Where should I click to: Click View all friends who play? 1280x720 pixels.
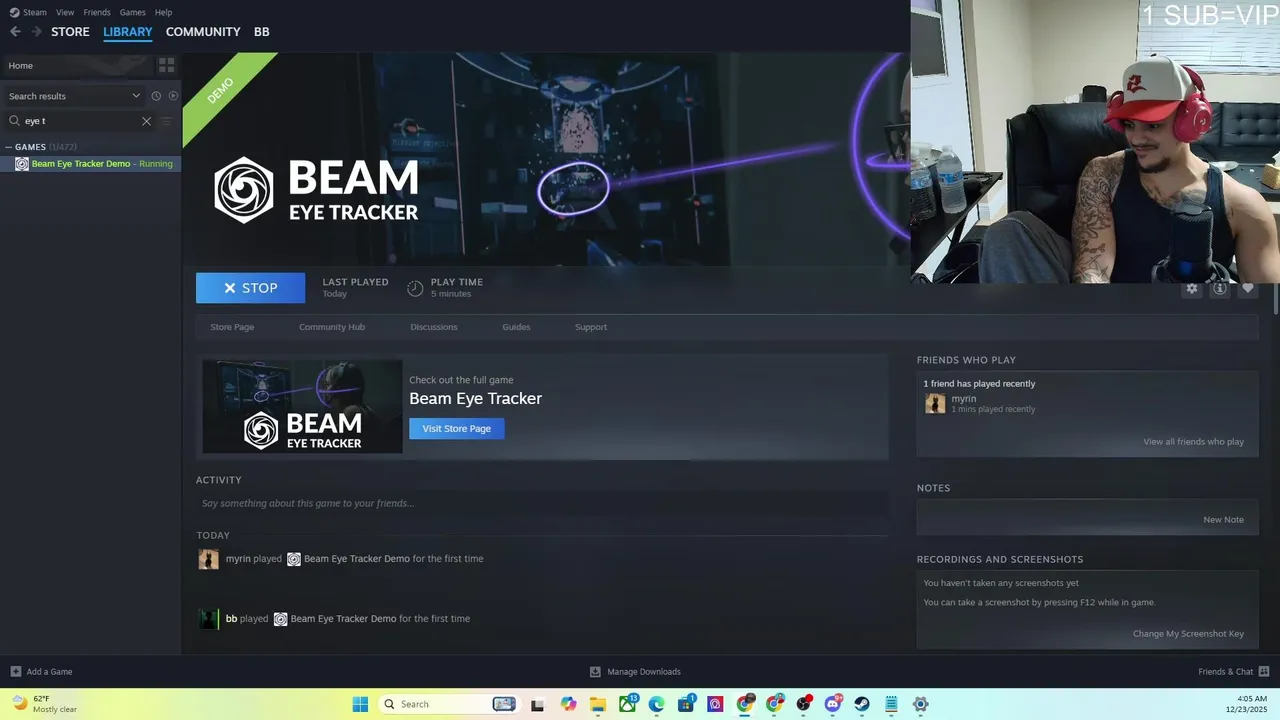click(1194, 442)
